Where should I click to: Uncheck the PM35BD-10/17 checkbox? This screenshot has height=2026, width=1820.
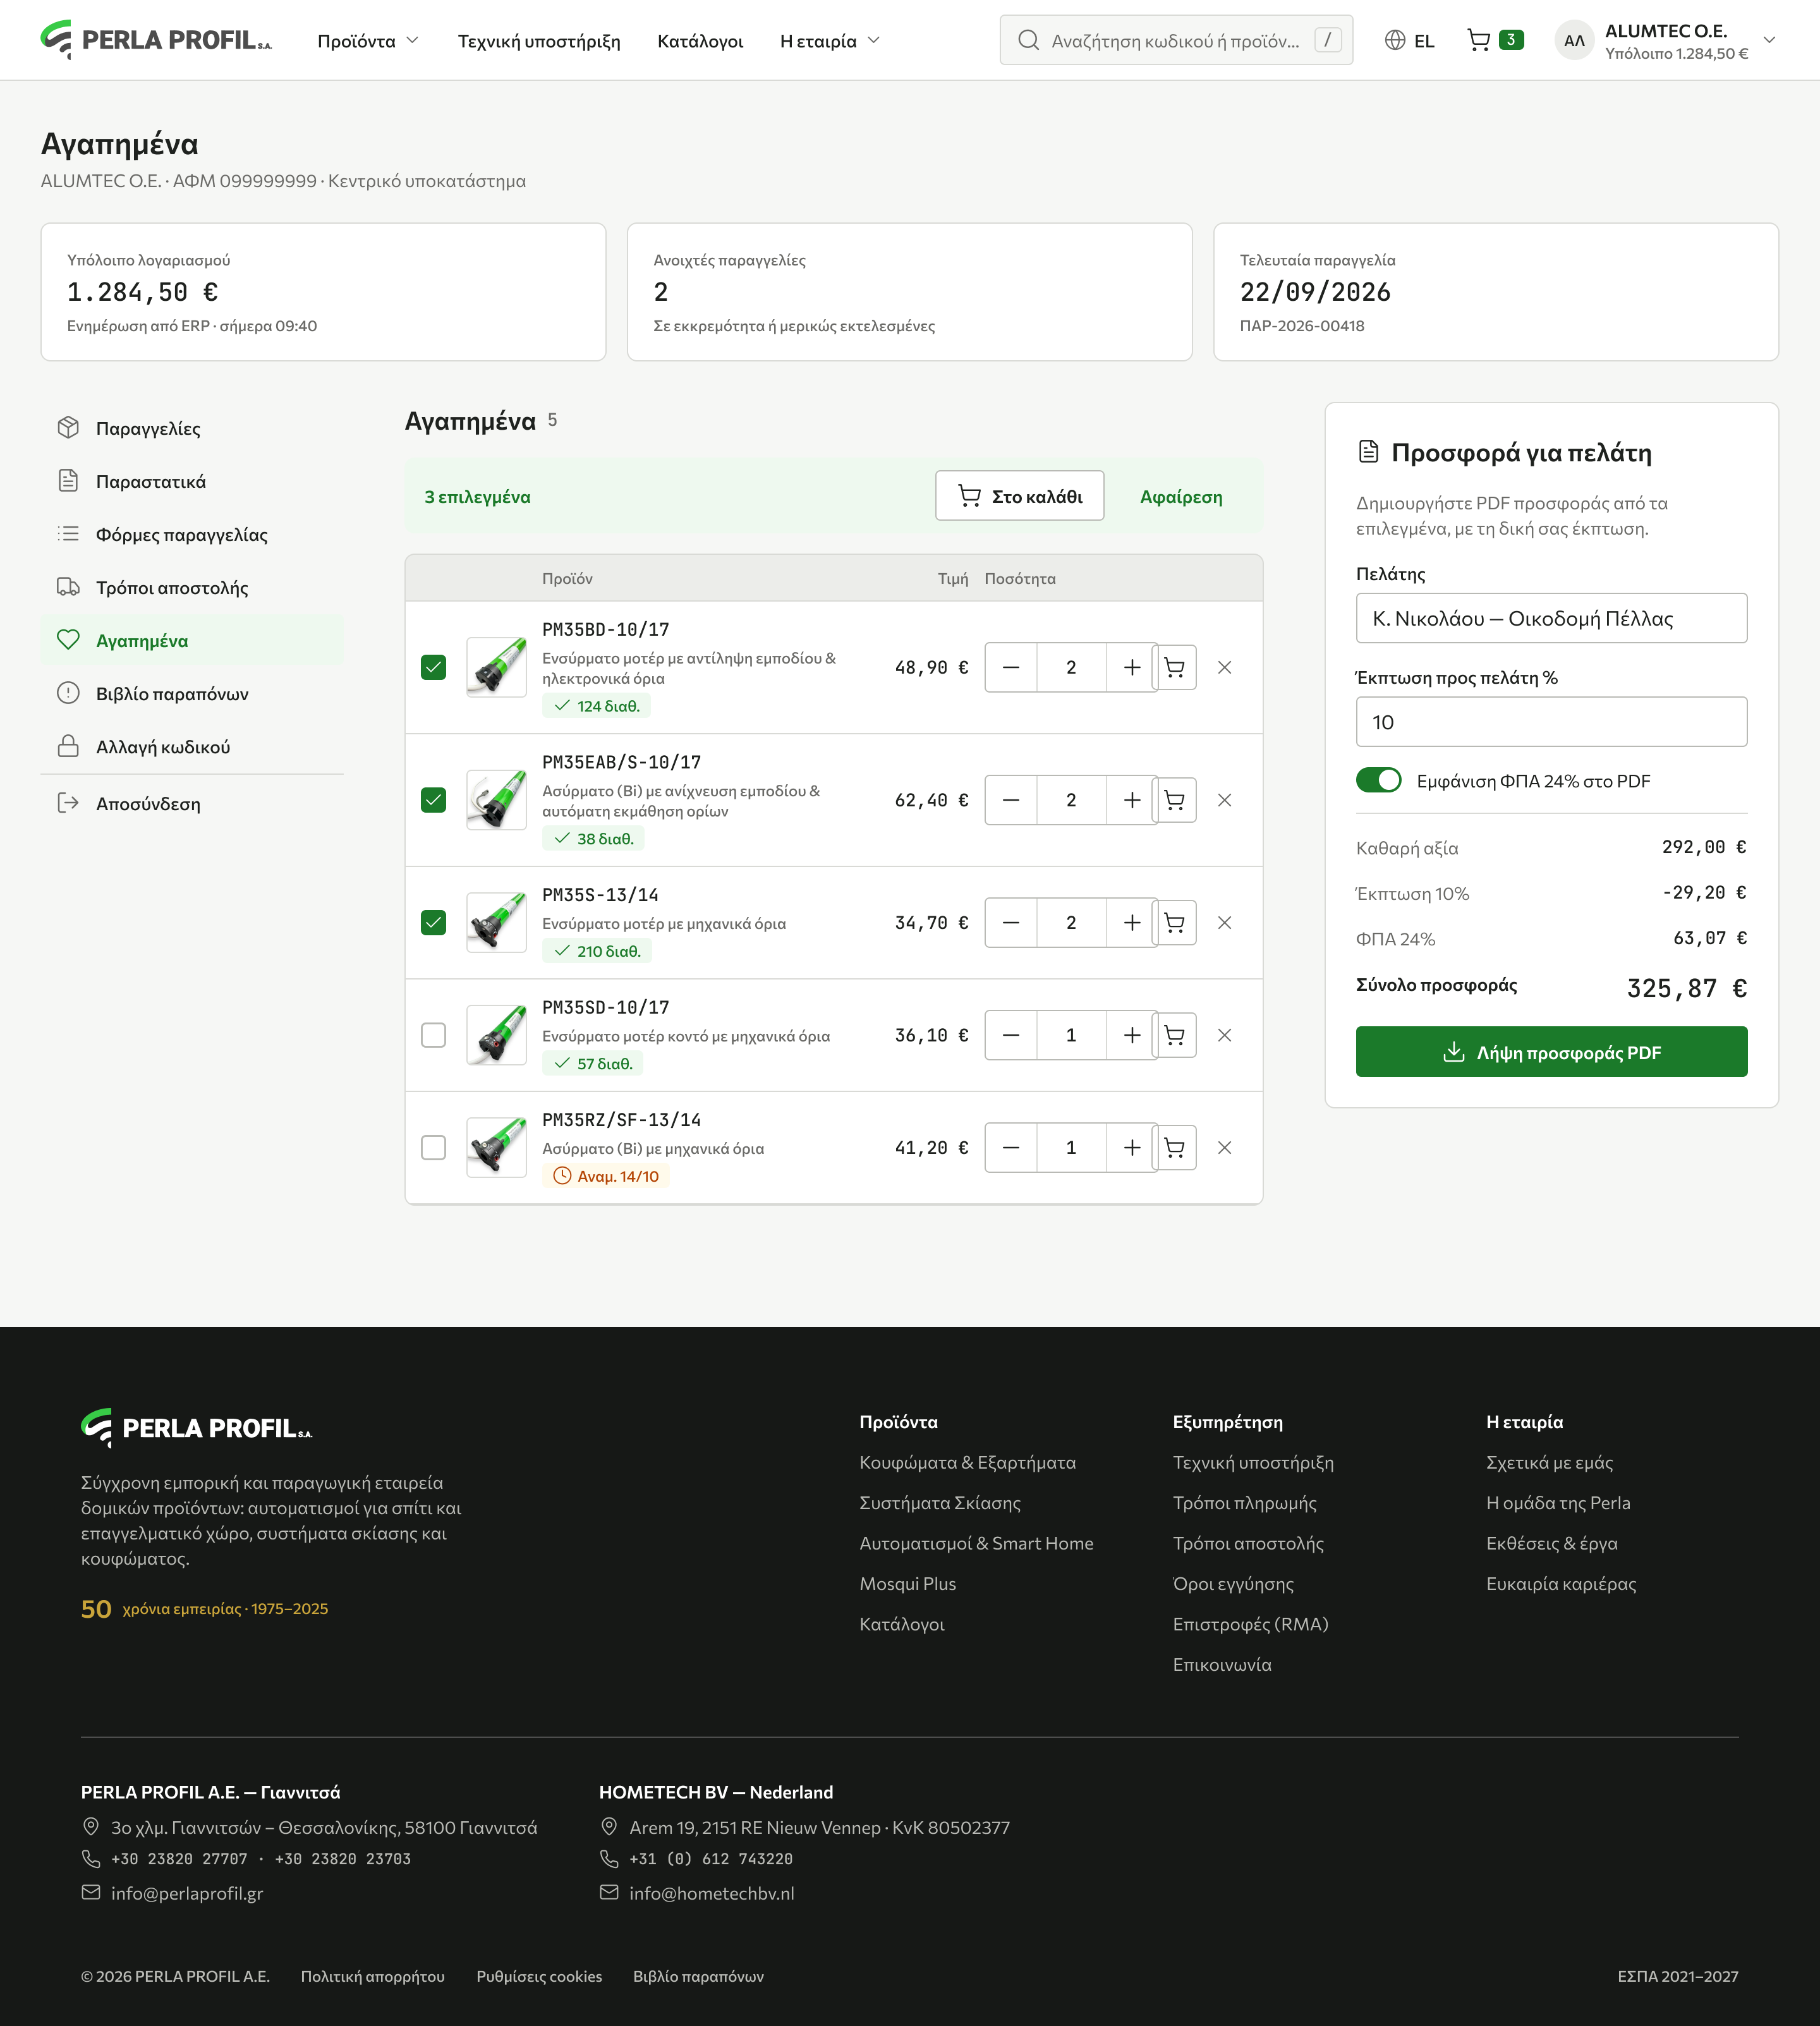coord(433,667)
